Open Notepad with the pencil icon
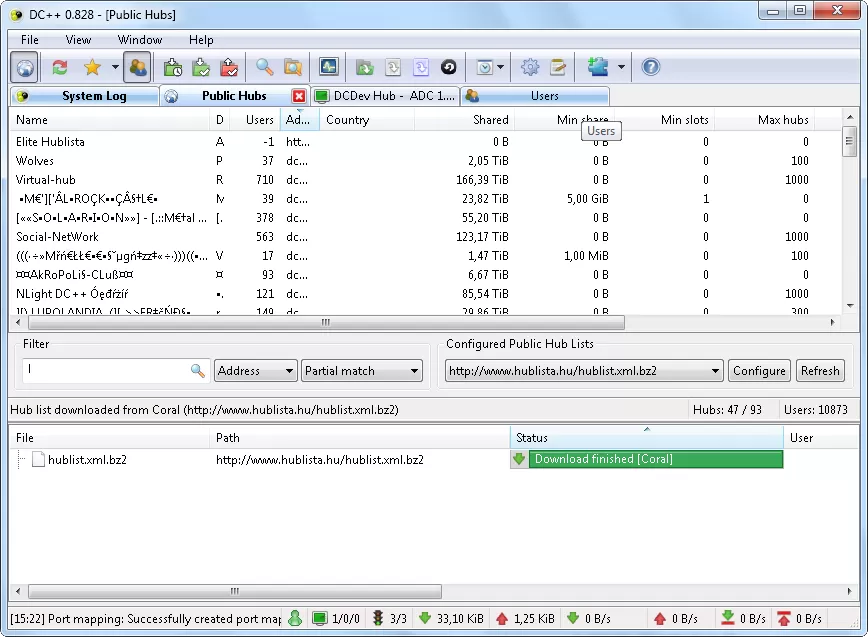The image size is (868, 637). coord(558,67)
